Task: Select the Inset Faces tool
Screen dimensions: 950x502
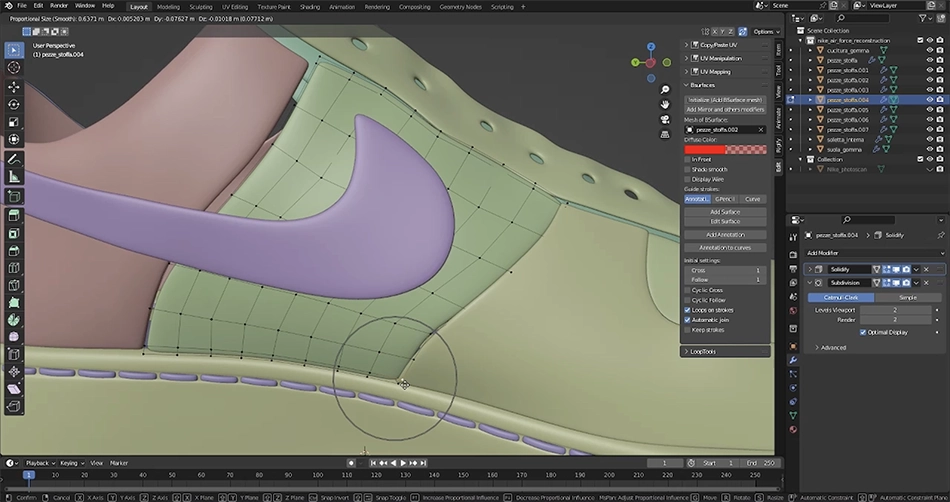Action: (14, 233)
